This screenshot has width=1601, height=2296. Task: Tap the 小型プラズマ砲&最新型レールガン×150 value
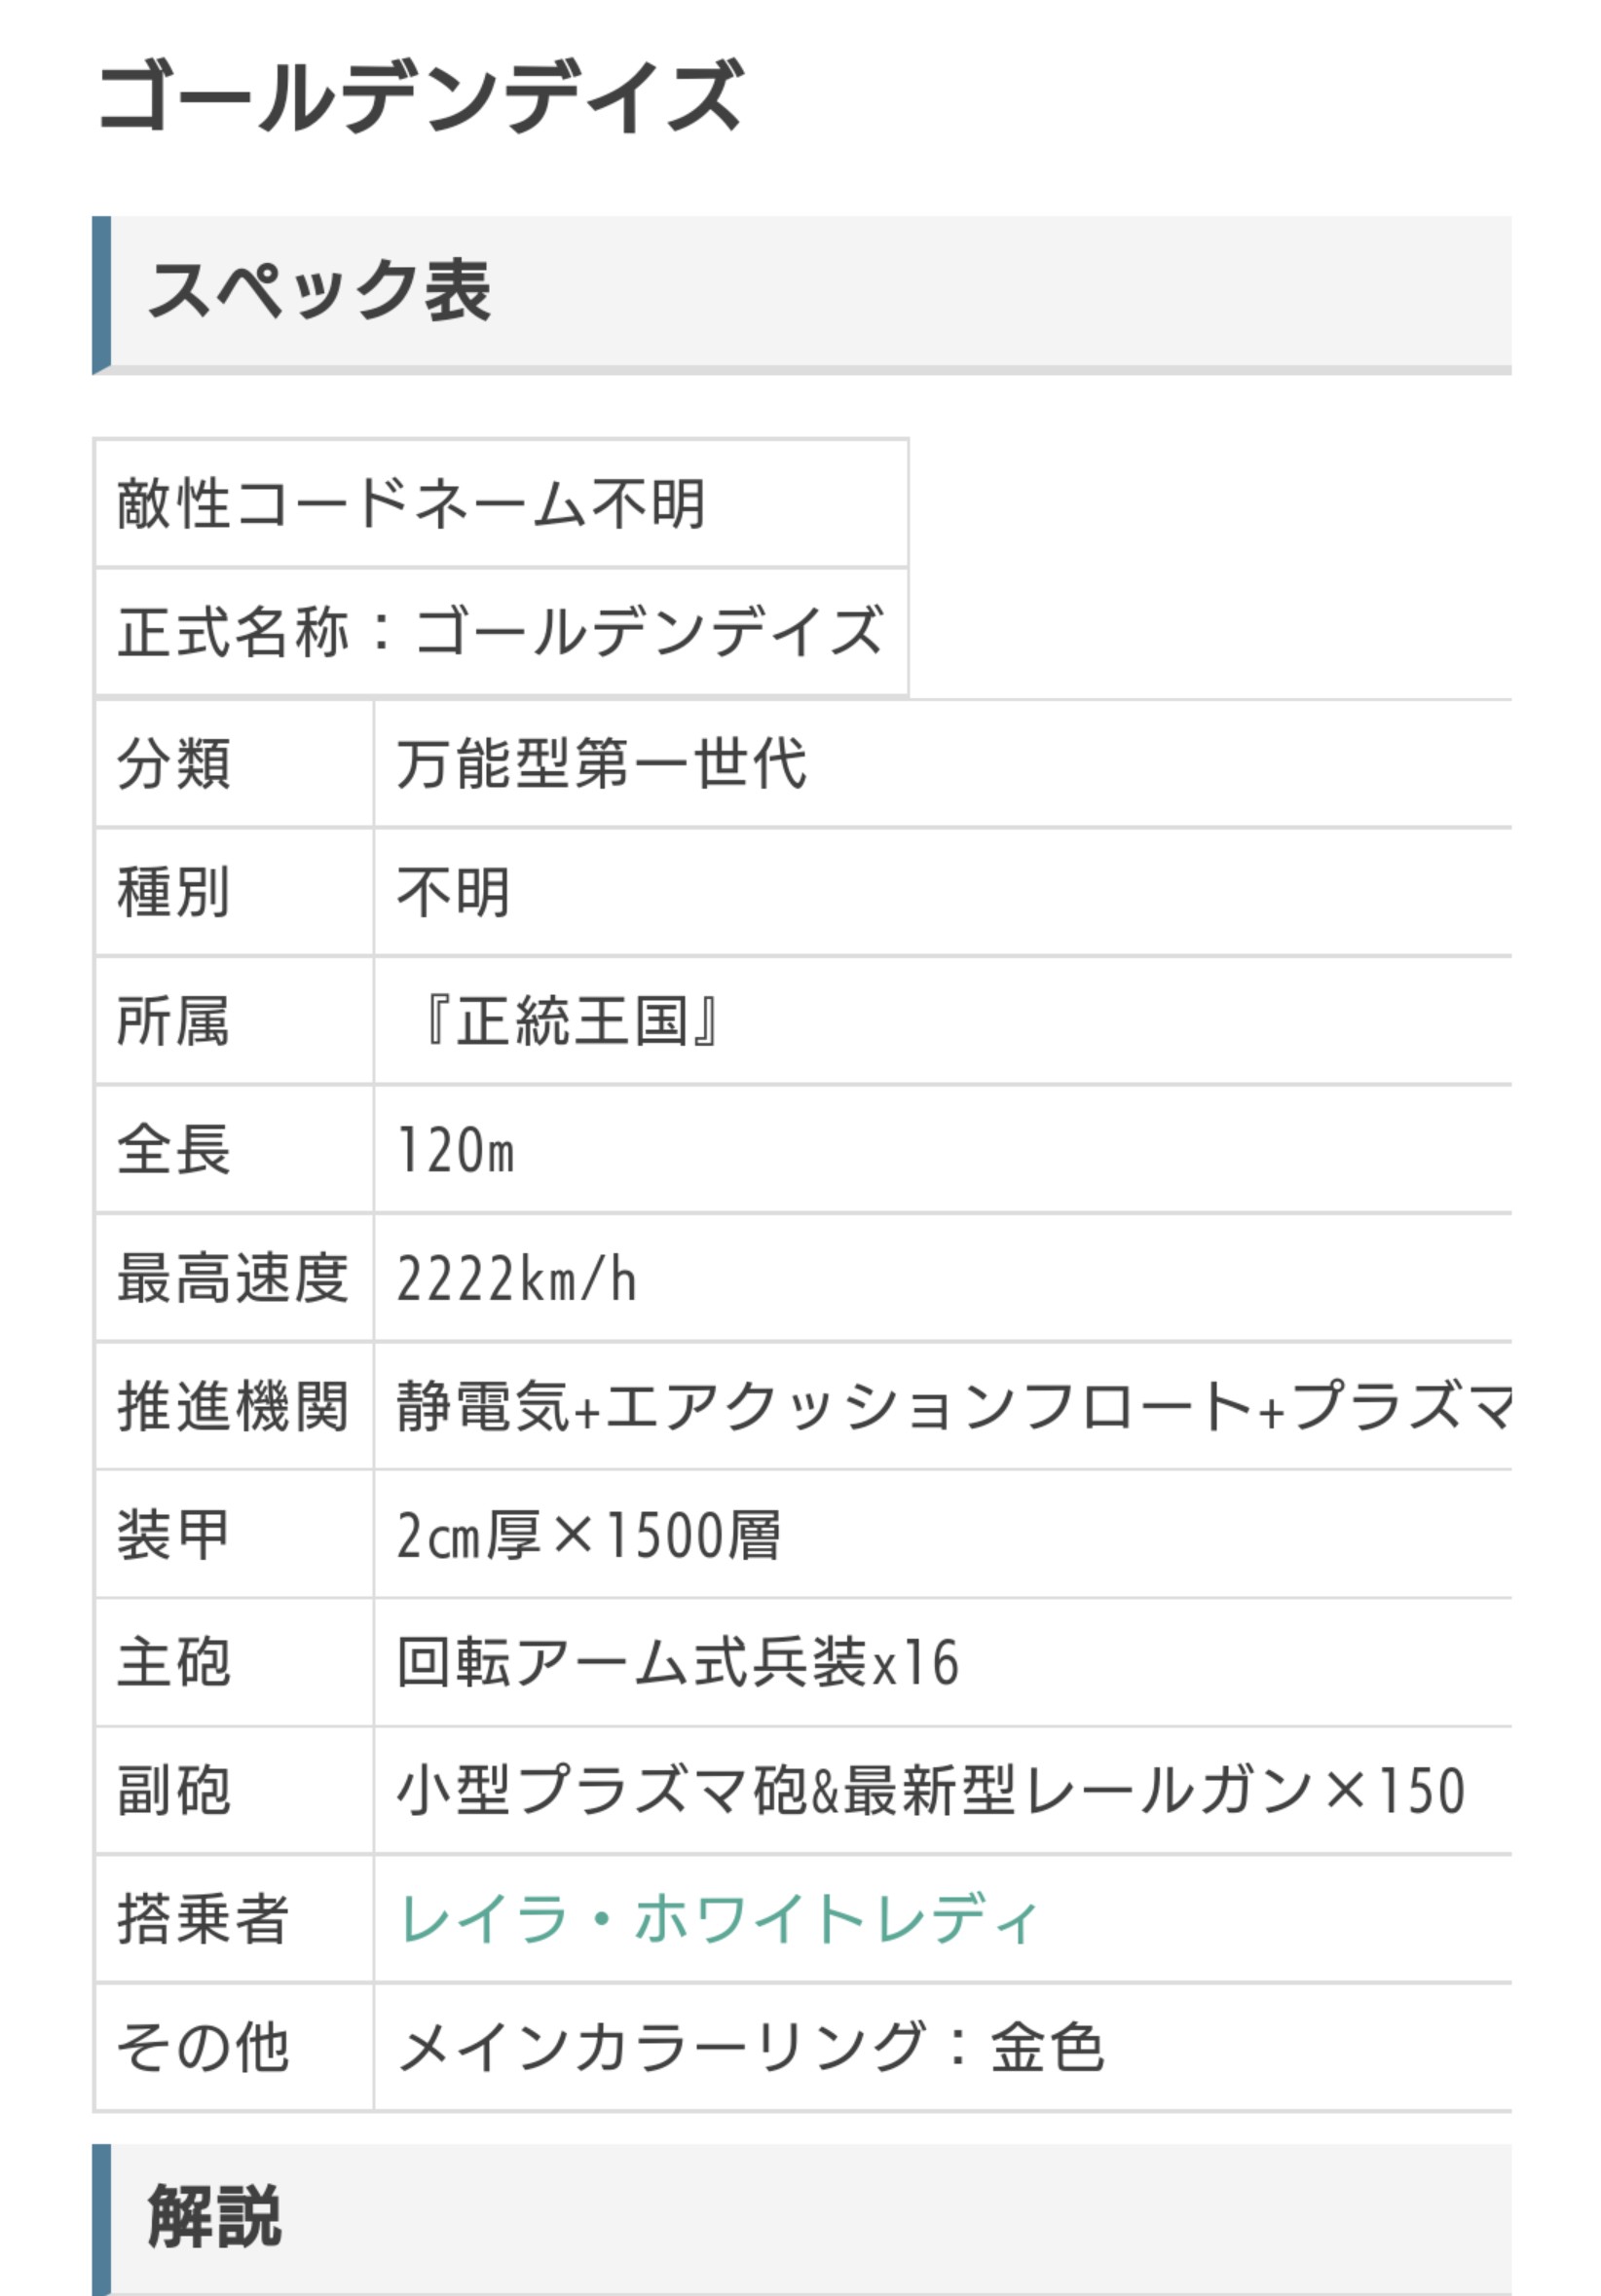930,1791
